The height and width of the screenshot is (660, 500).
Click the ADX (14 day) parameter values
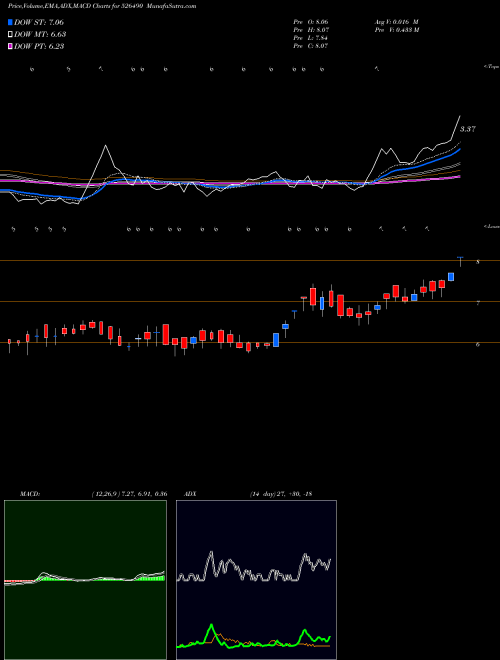(x=281, y=494)
